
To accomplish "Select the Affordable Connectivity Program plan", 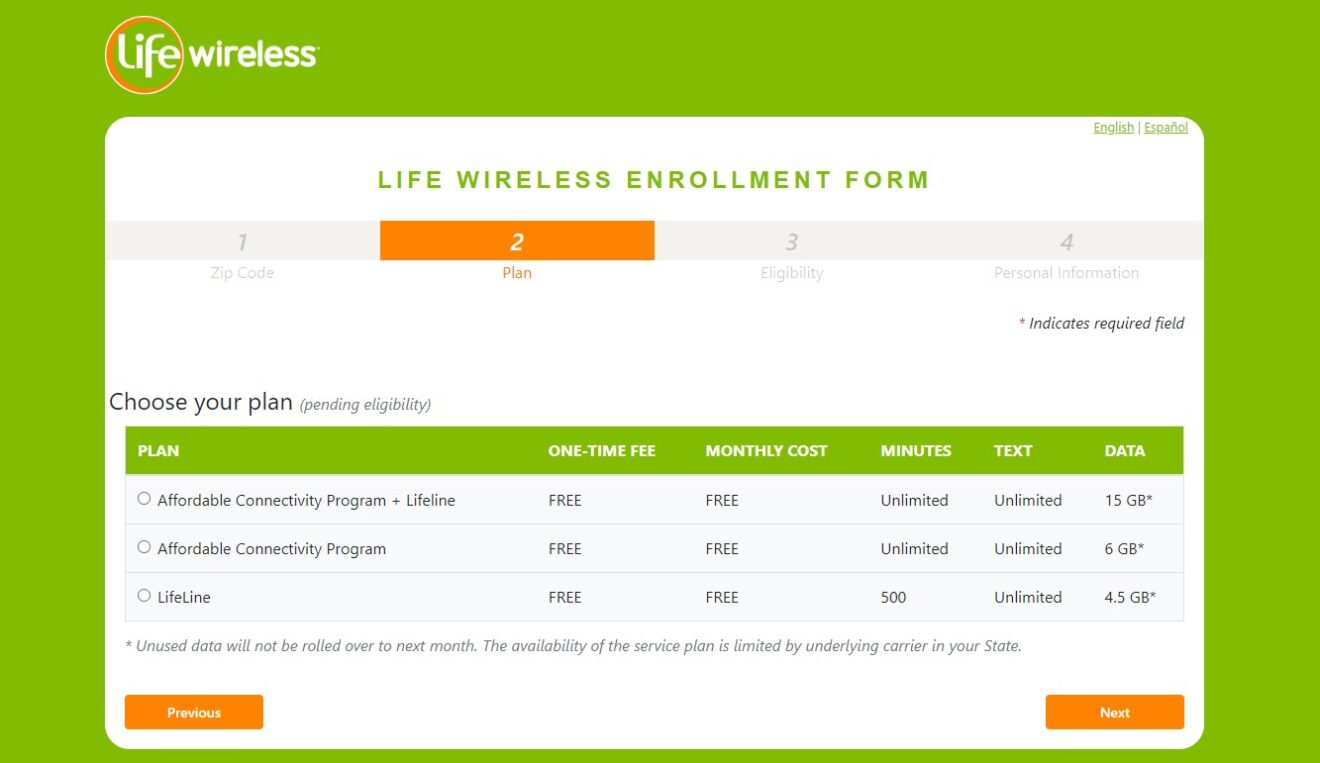I will click(143, 546).
